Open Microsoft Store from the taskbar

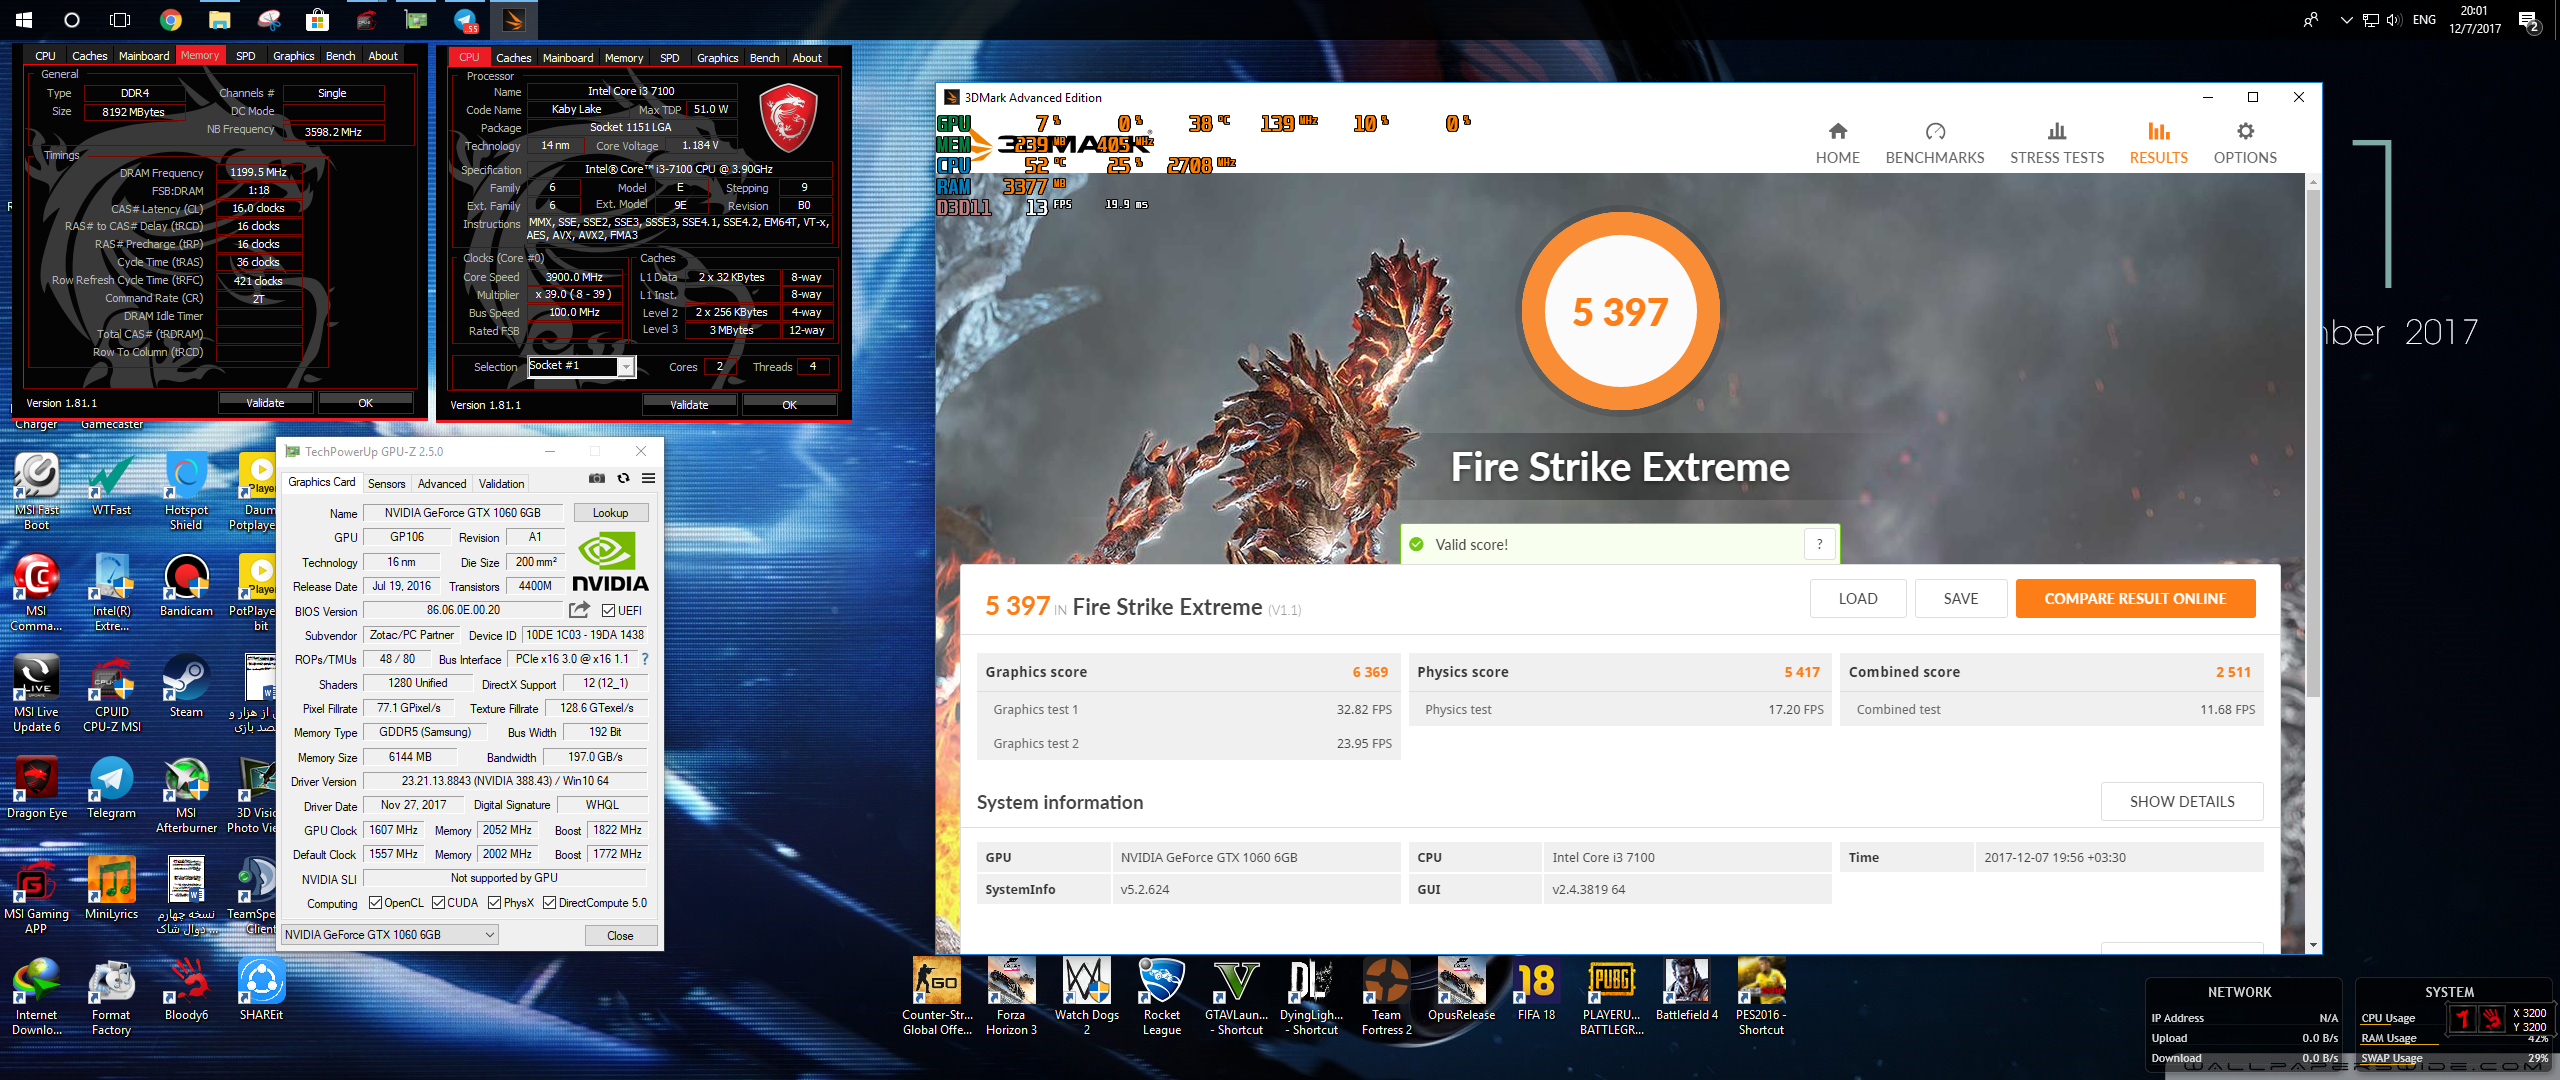coord(318,19)
